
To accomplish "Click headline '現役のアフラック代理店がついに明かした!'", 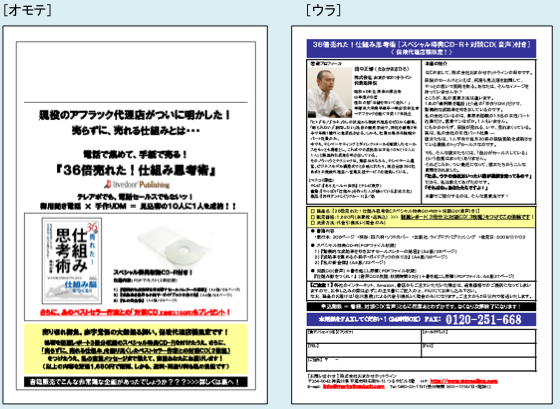I will pyautogui.click(x=135, y=115).
